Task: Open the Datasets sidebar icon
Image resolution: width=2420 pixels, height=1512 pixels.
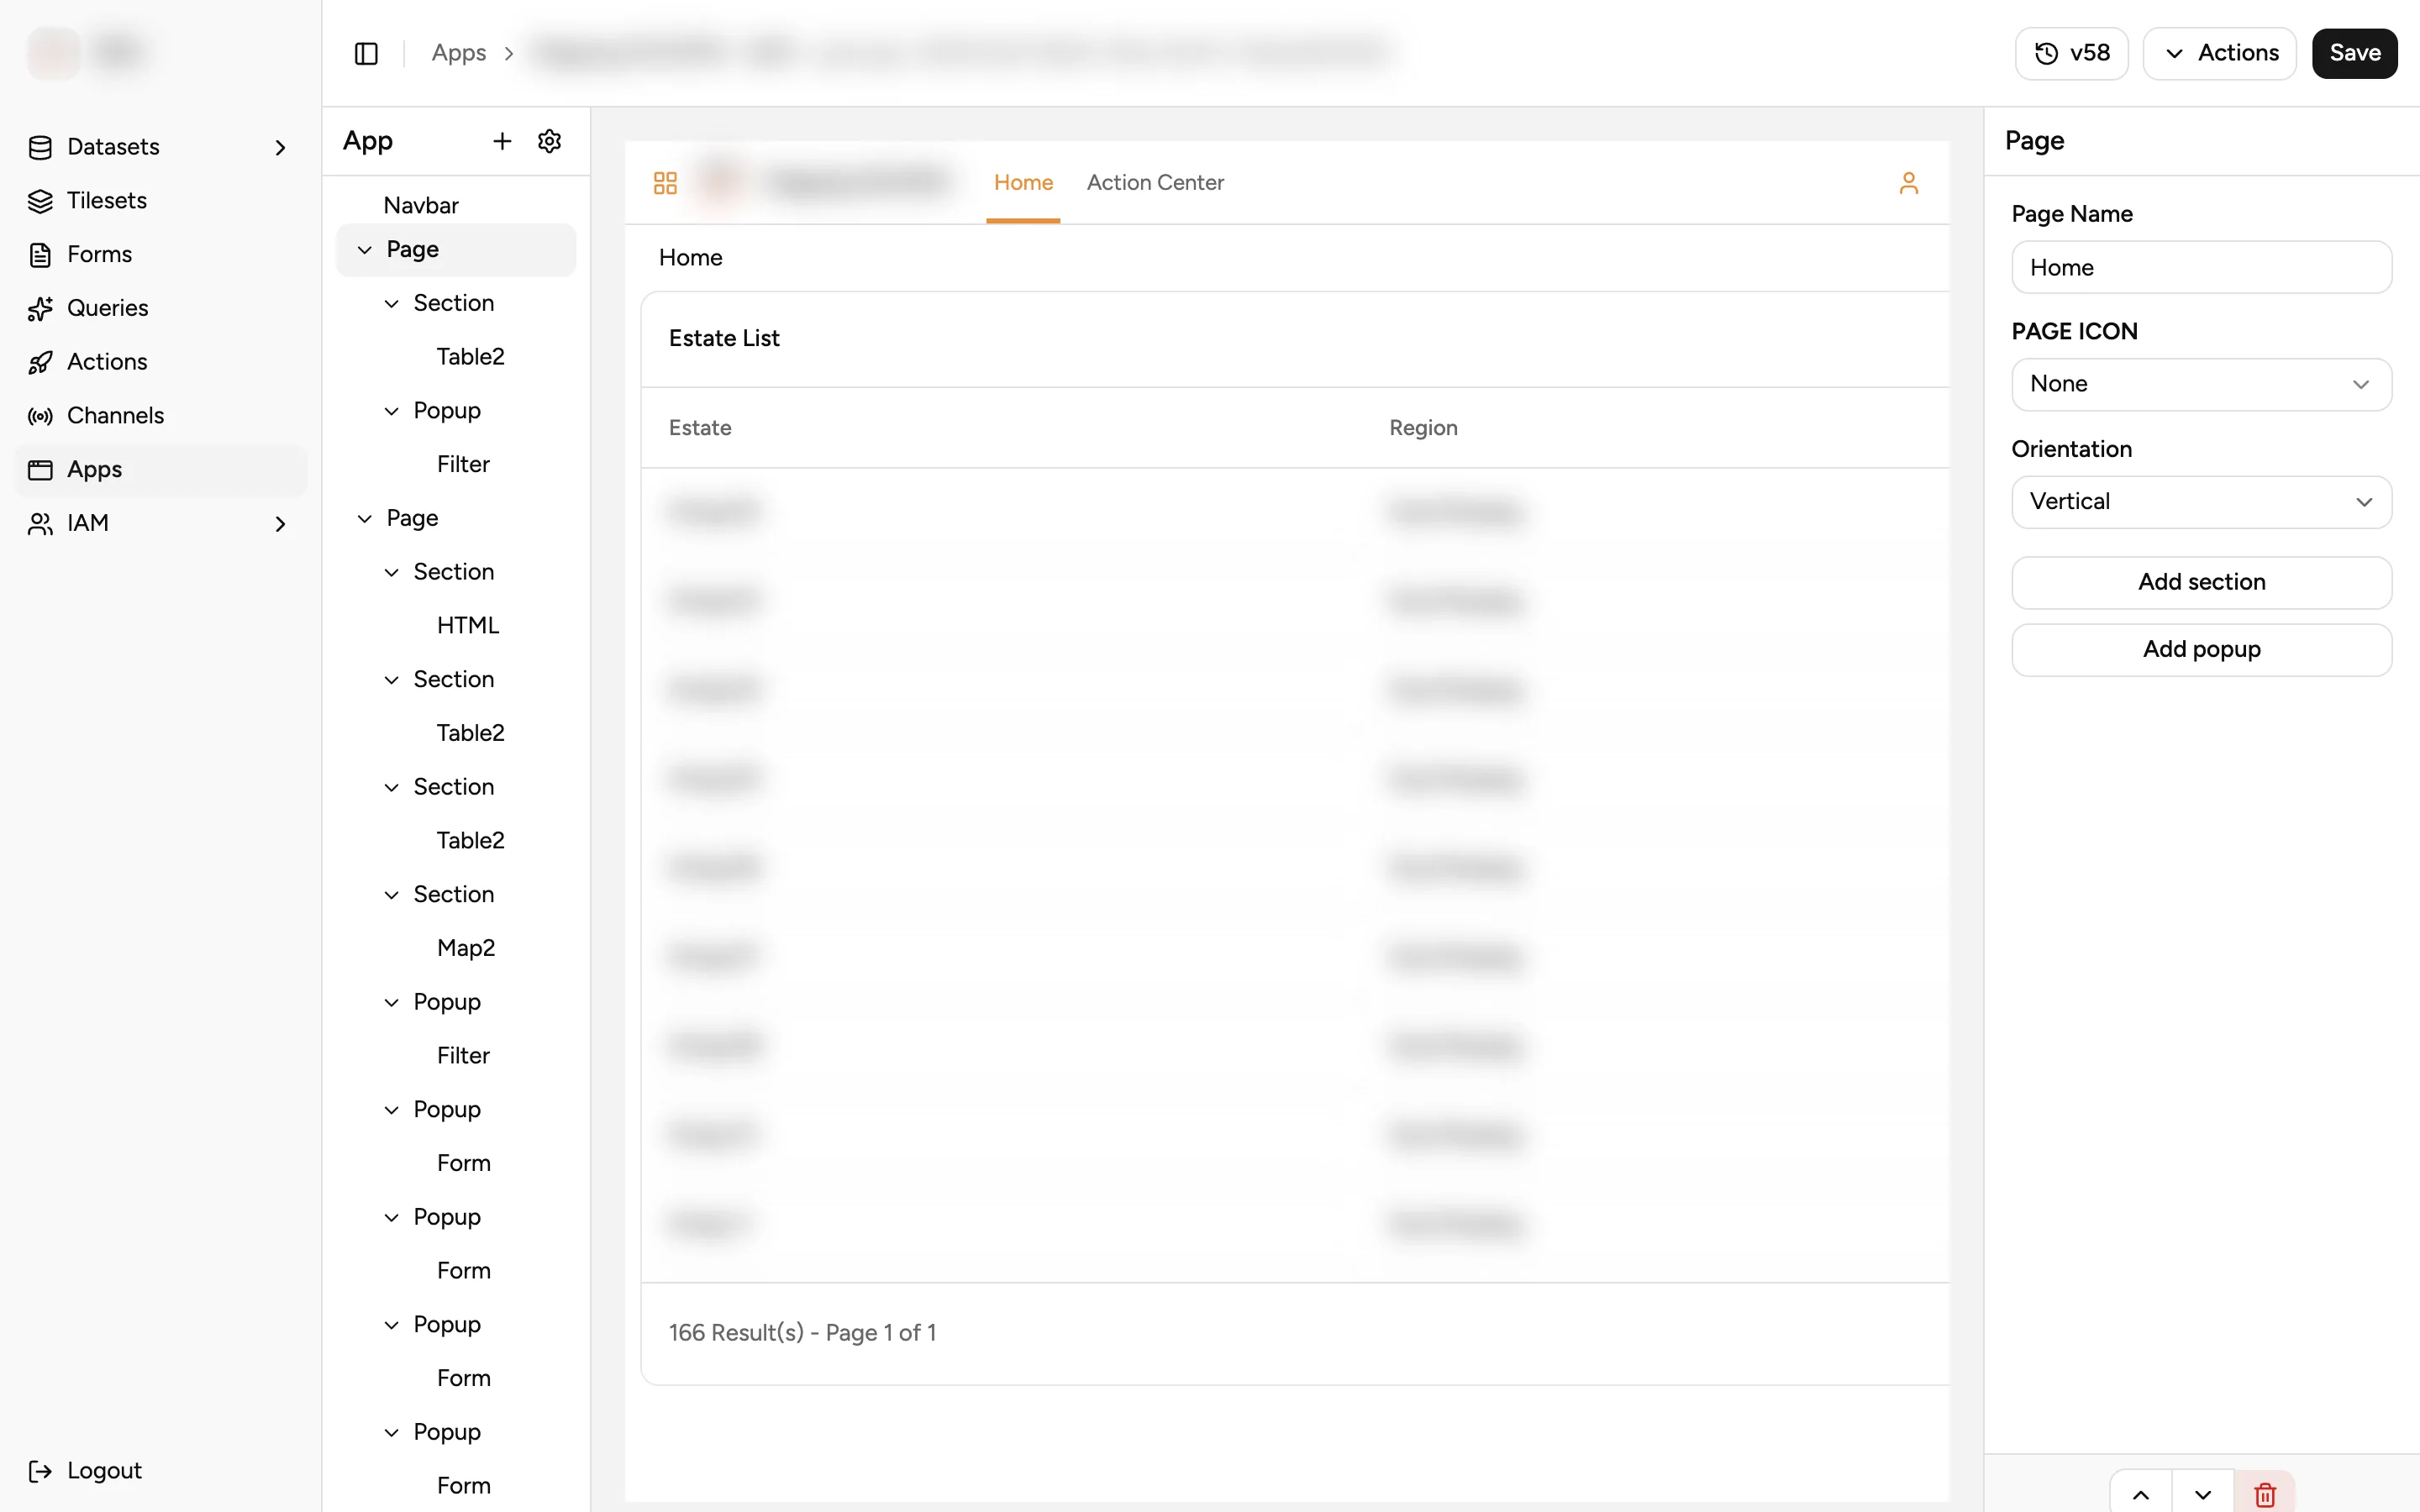Action: point(40,147)
